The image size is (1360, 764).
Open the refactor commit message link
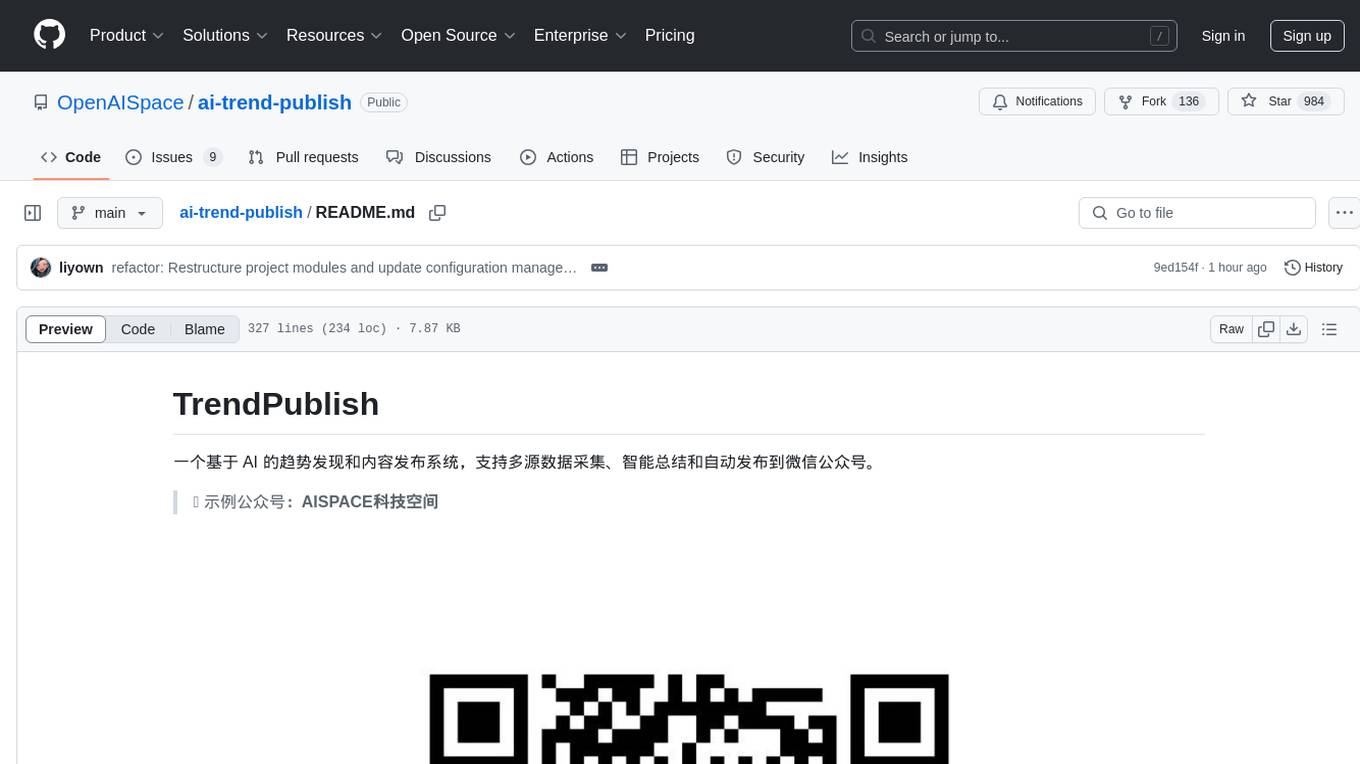click(x=344, y=268)
